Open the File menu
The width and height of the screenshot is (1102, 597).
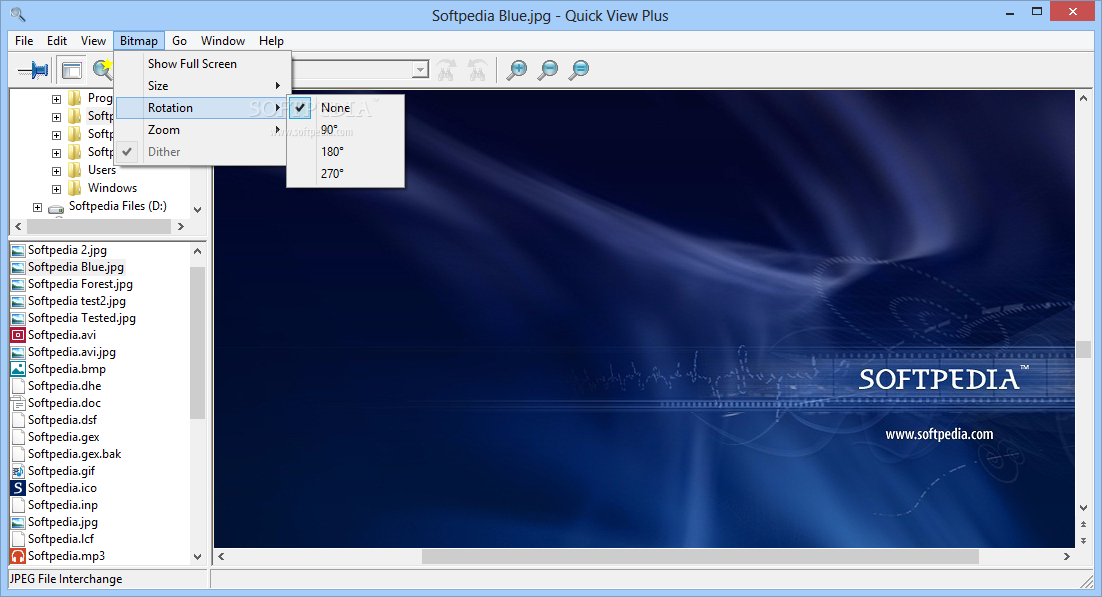24,41
